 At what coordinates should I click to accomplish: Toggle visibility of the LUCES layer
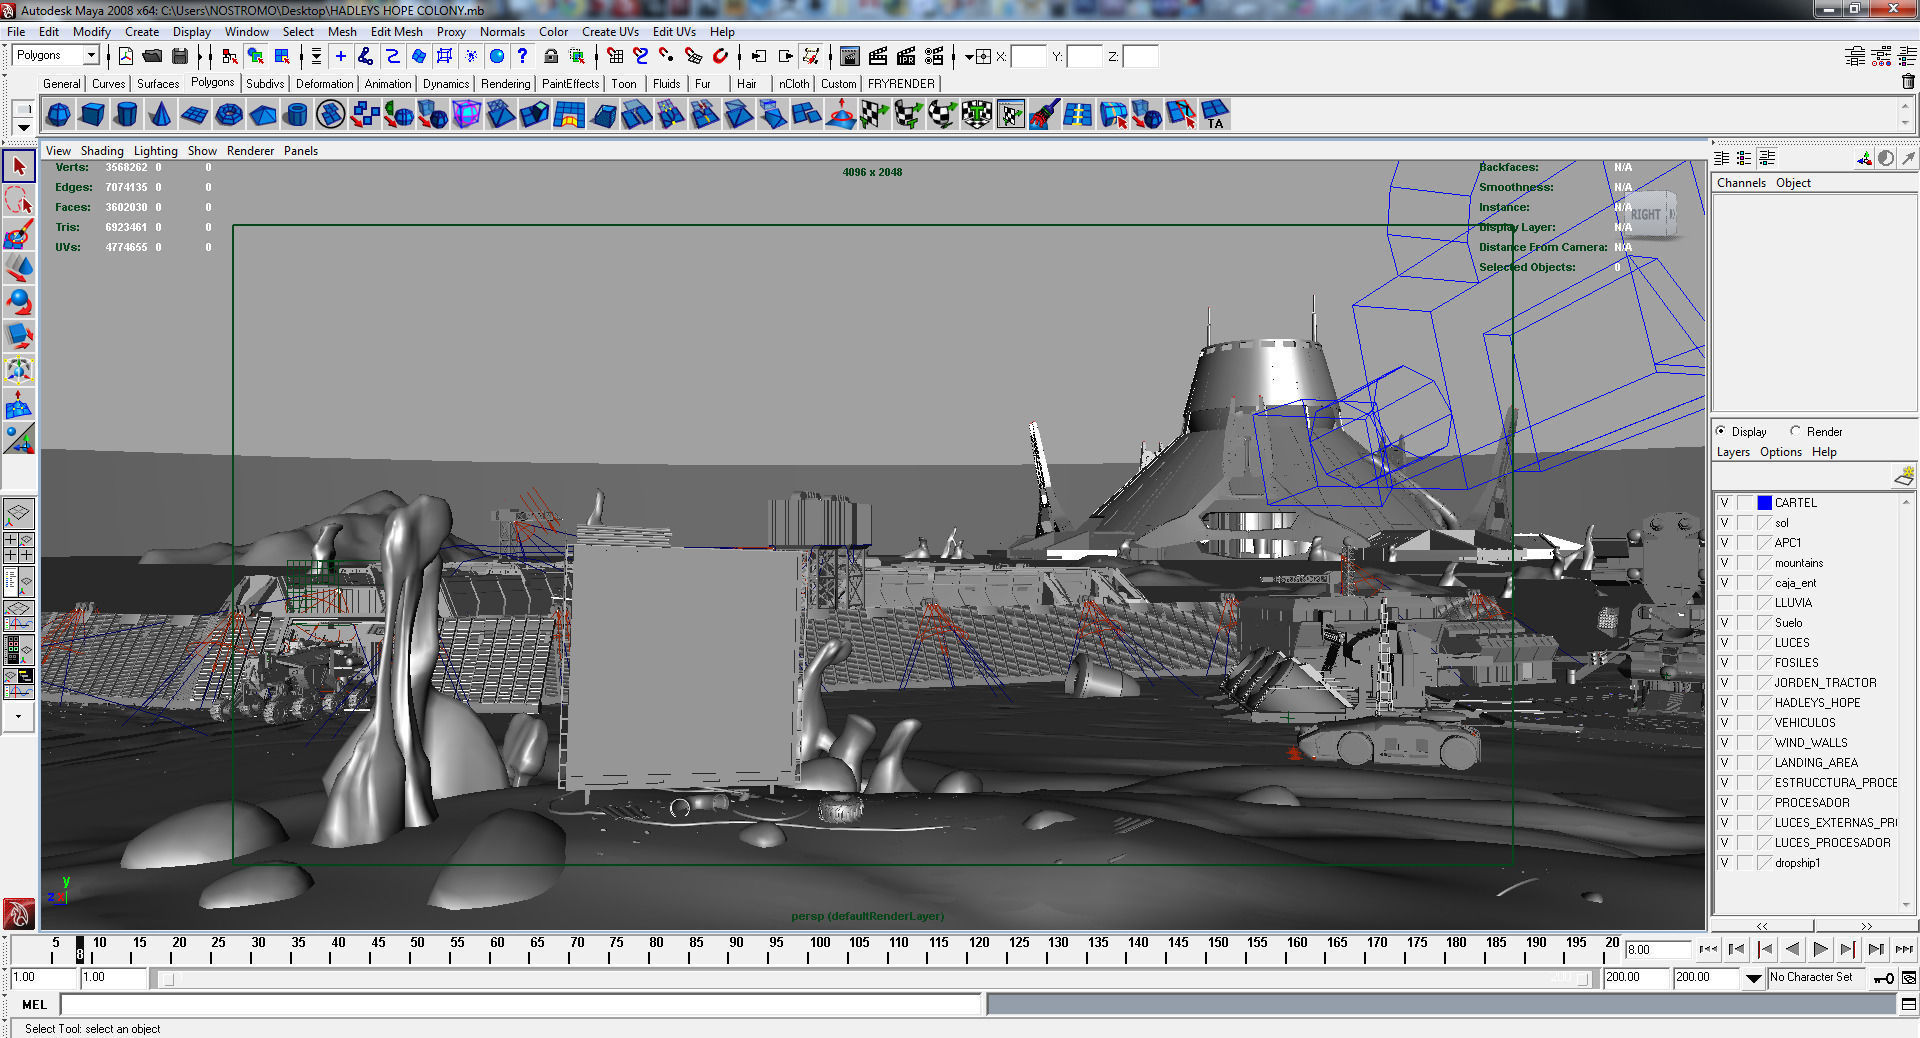tap(1724, 643)
